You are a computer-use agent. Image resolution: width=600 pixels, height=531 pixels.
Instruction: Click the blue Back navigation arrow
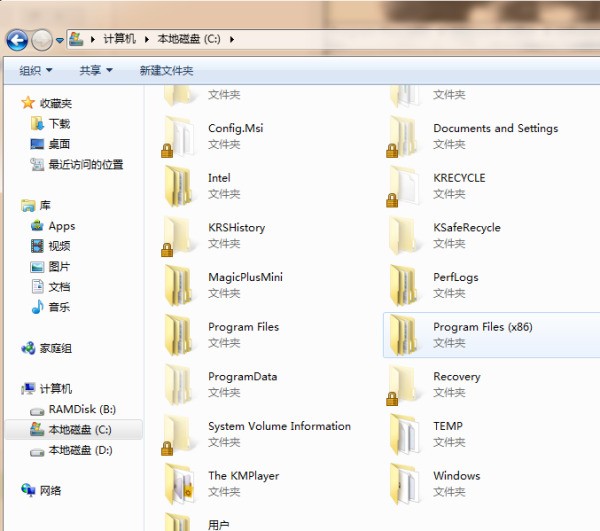17,40
